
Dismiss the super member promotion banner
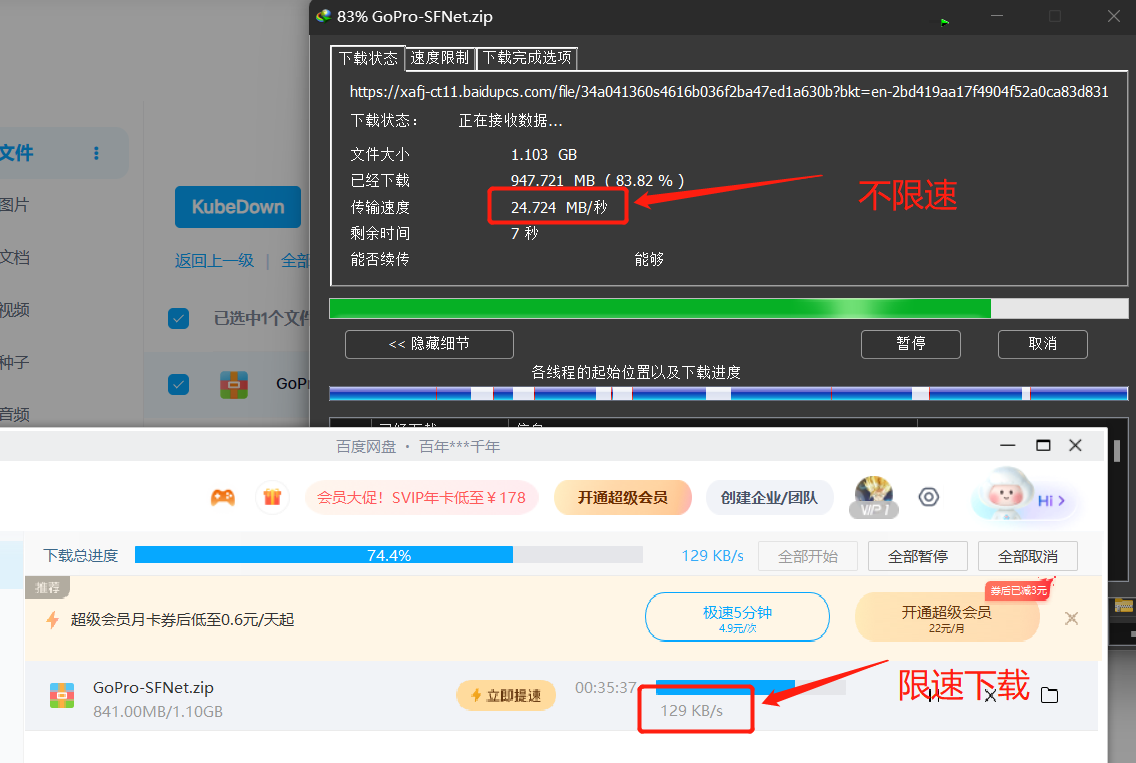(x=1072, y=618)
